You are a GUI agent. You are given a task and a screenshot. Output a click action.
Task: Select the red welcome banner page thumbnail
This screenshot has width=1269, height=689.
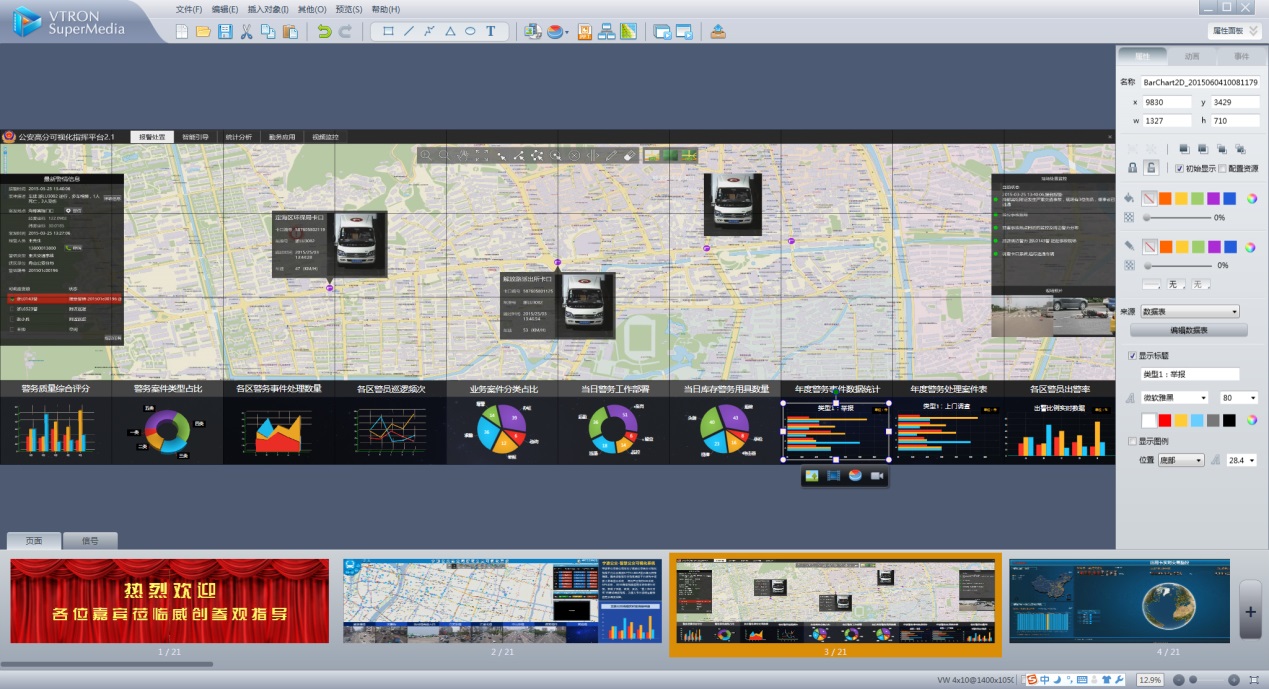(169, 600)
